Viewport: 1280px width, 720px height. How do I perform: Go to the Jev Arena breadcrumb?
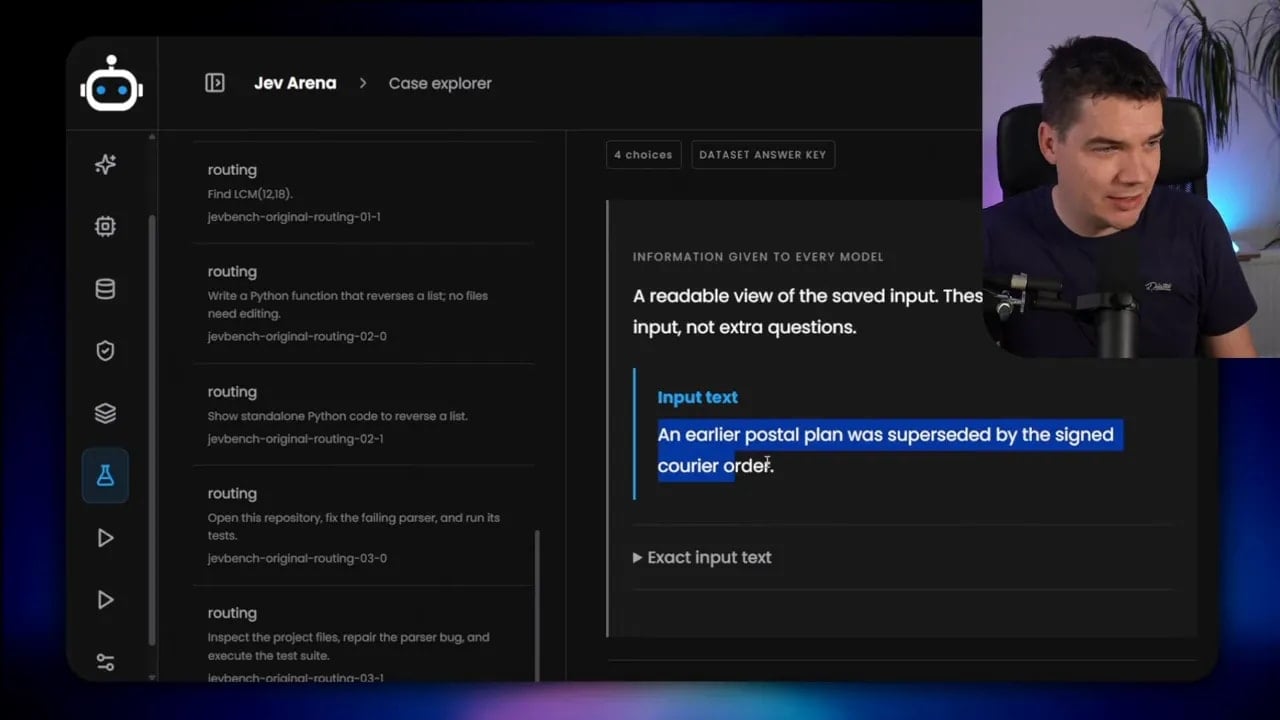(295, 83)
